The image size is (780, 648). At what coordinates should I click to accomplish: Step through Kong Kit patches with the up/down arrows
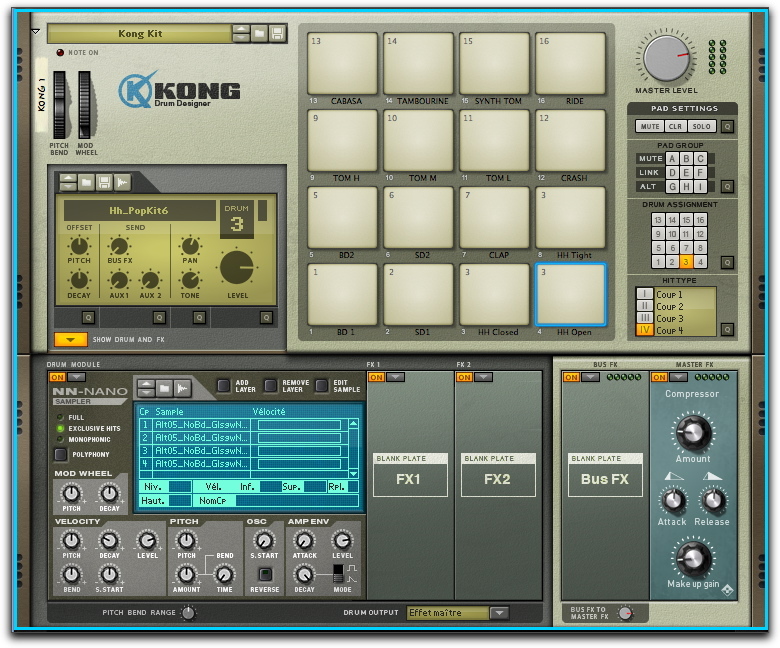point(241,33)
